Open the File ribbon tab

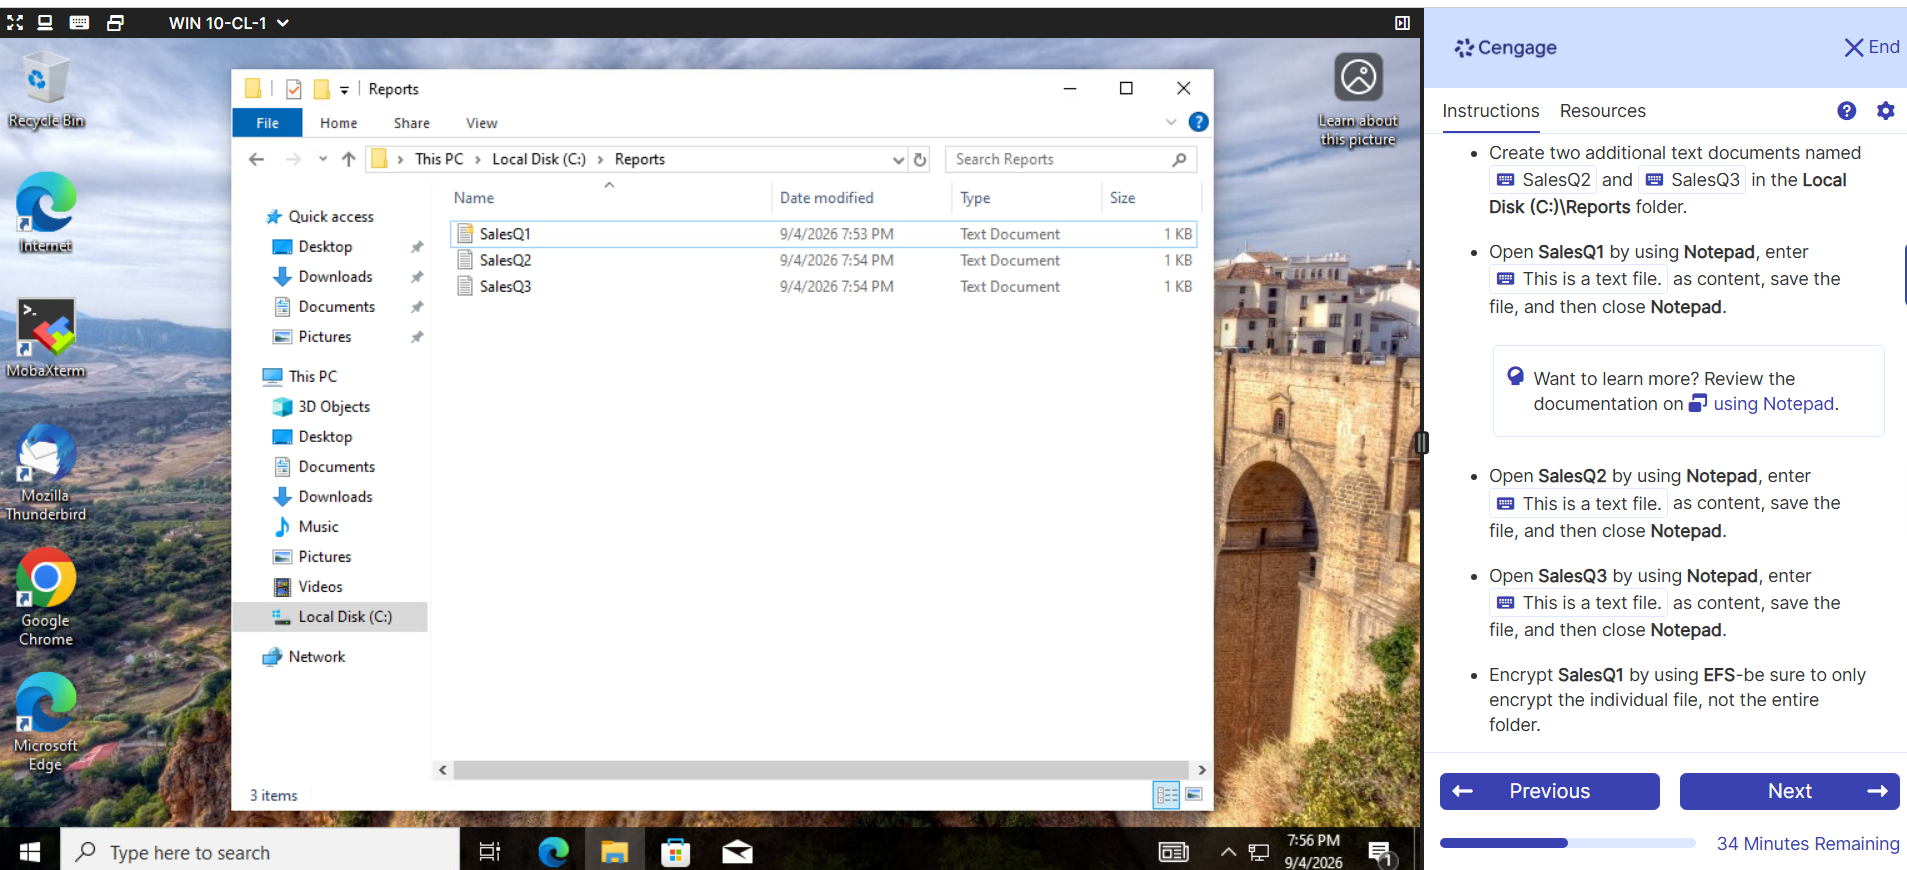(x=267, y=123)
